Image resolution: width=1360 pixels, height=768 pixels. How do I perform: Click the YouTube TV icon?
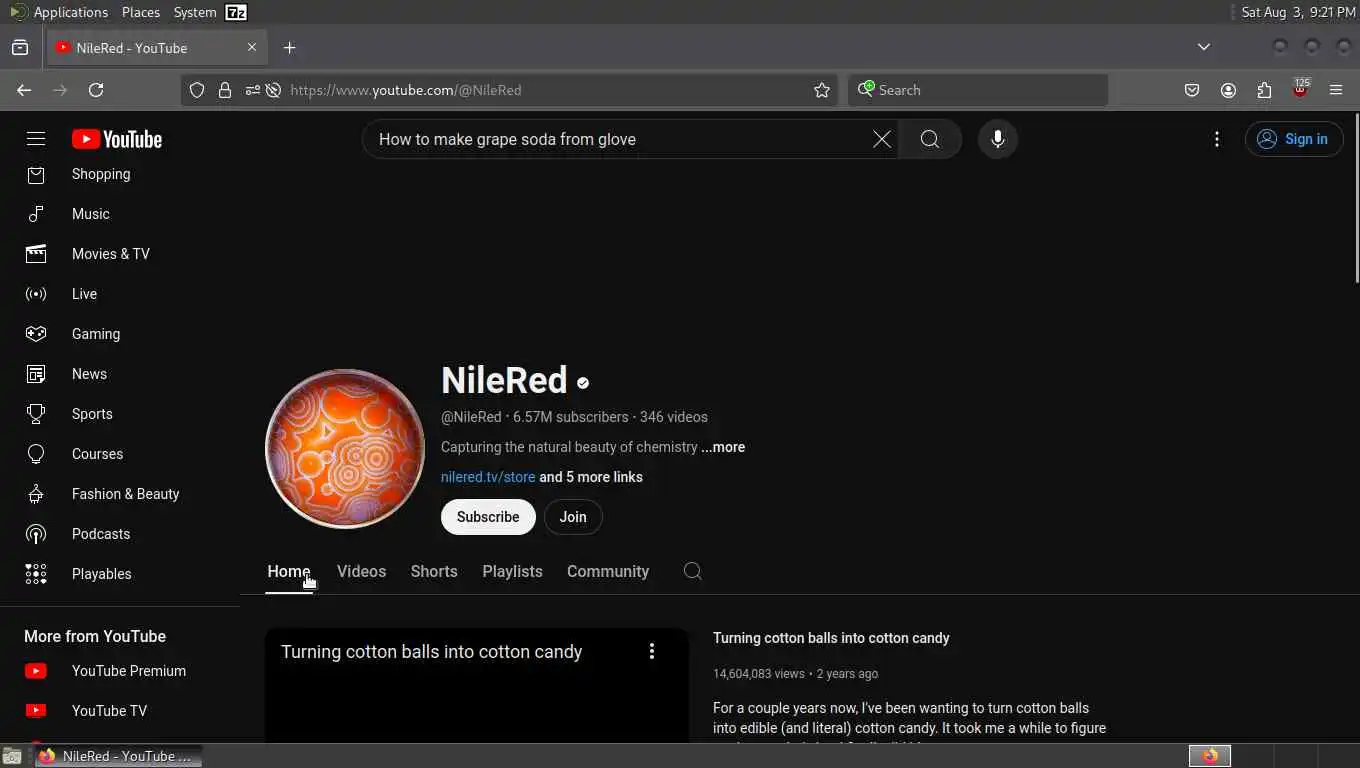[36, 711]
